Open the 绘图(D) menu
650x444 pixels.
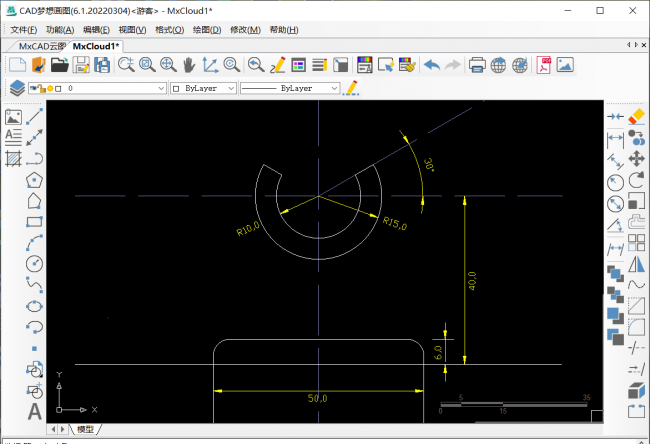[207, 30]
